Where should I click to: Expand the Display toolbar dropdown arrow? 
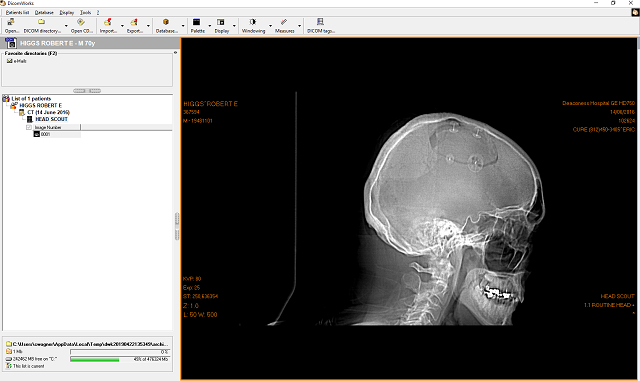[x=234, y=26]
